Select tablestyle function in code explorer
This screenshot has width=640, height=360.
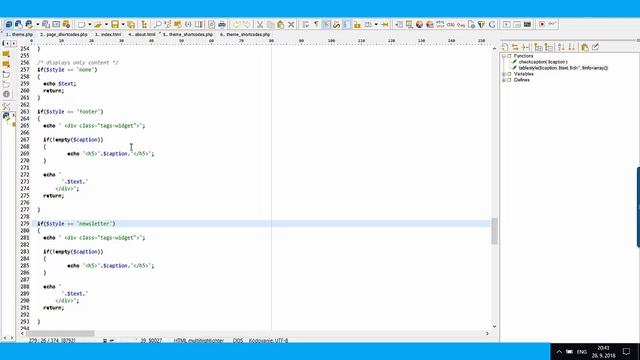pos(563,68)
